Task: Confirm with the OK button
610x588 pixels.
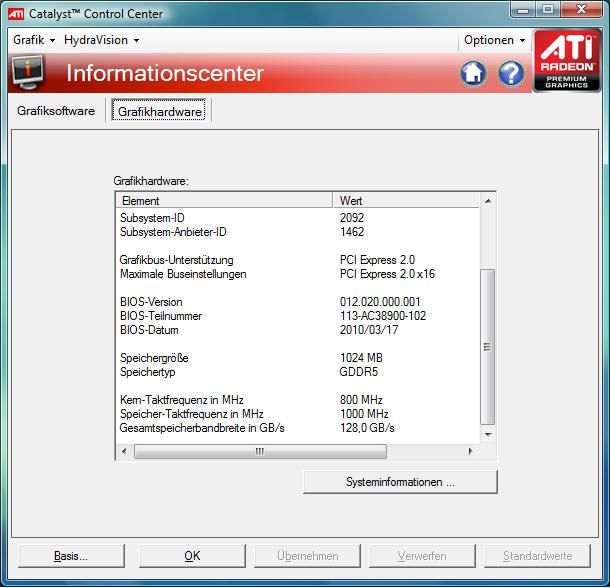Action: (192, 556)
